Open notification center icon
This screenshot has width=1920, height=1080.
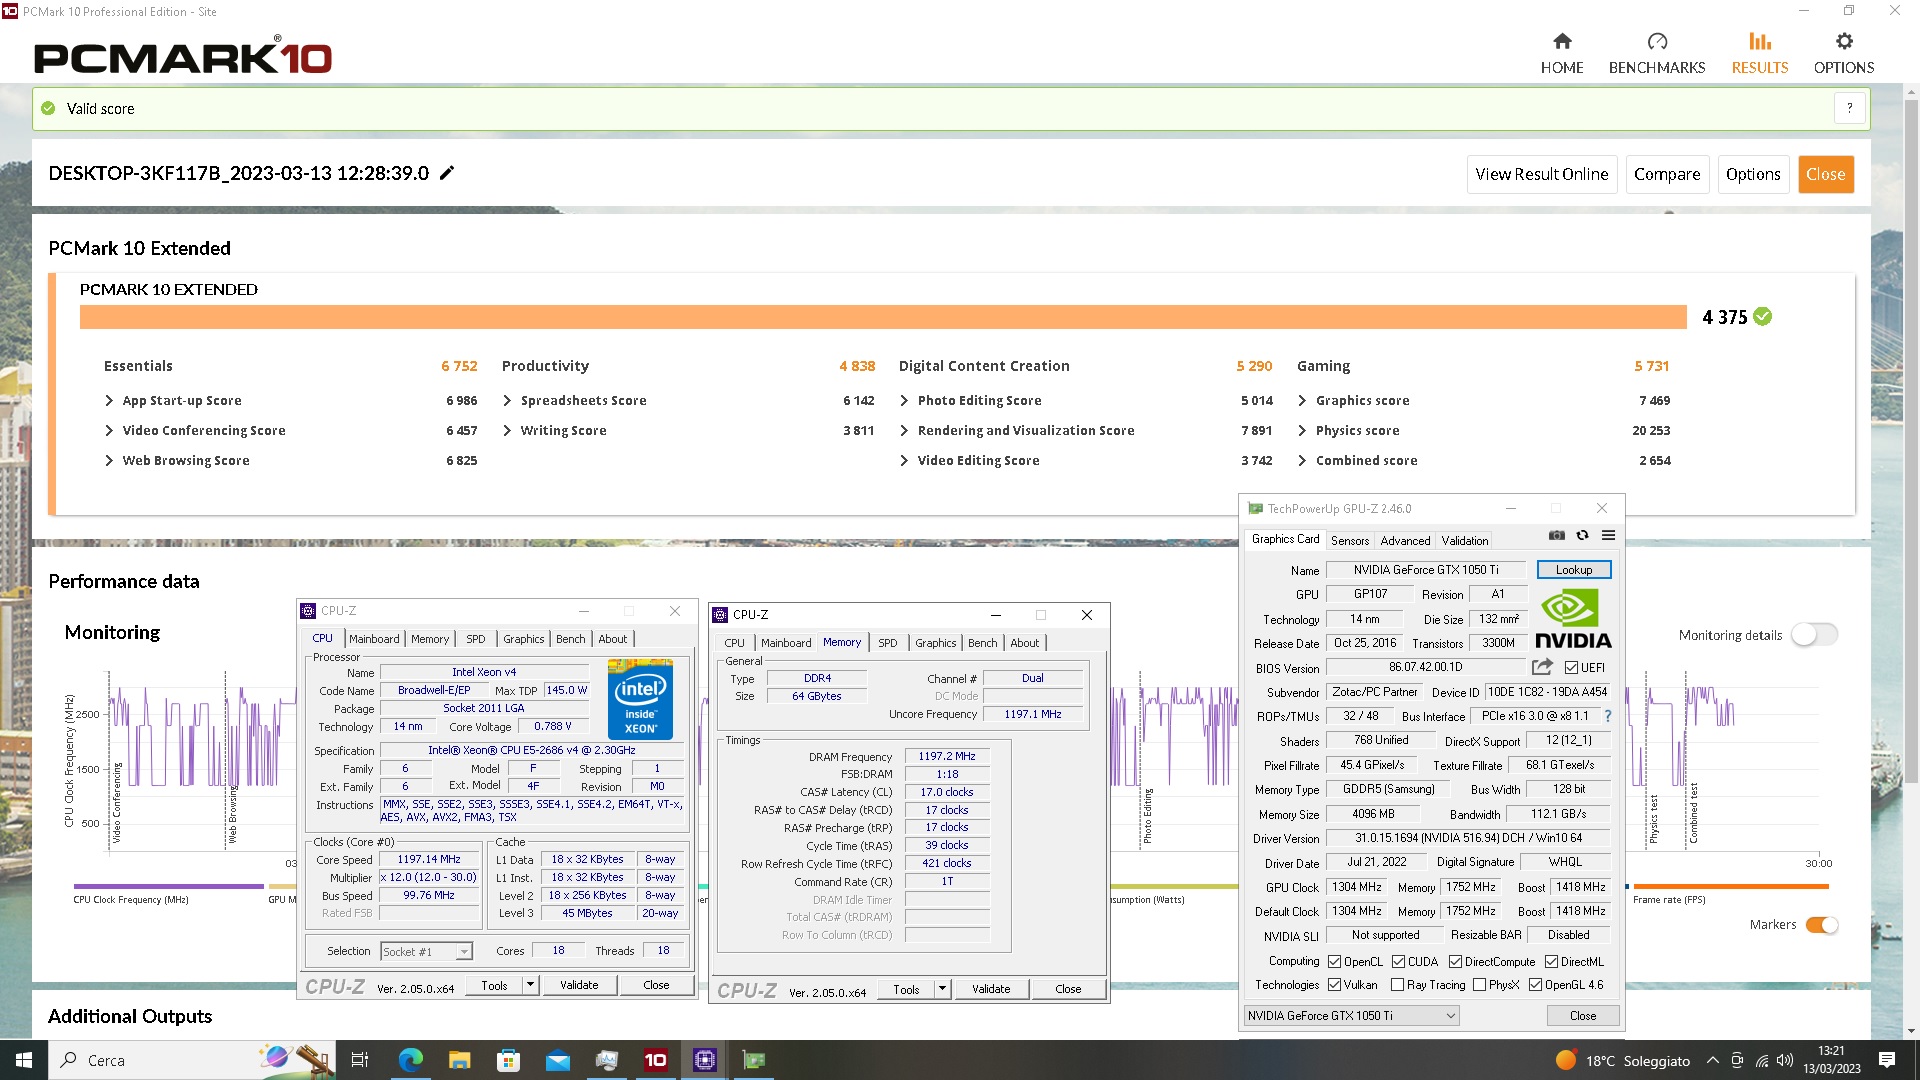(x=1887, y=1060)
